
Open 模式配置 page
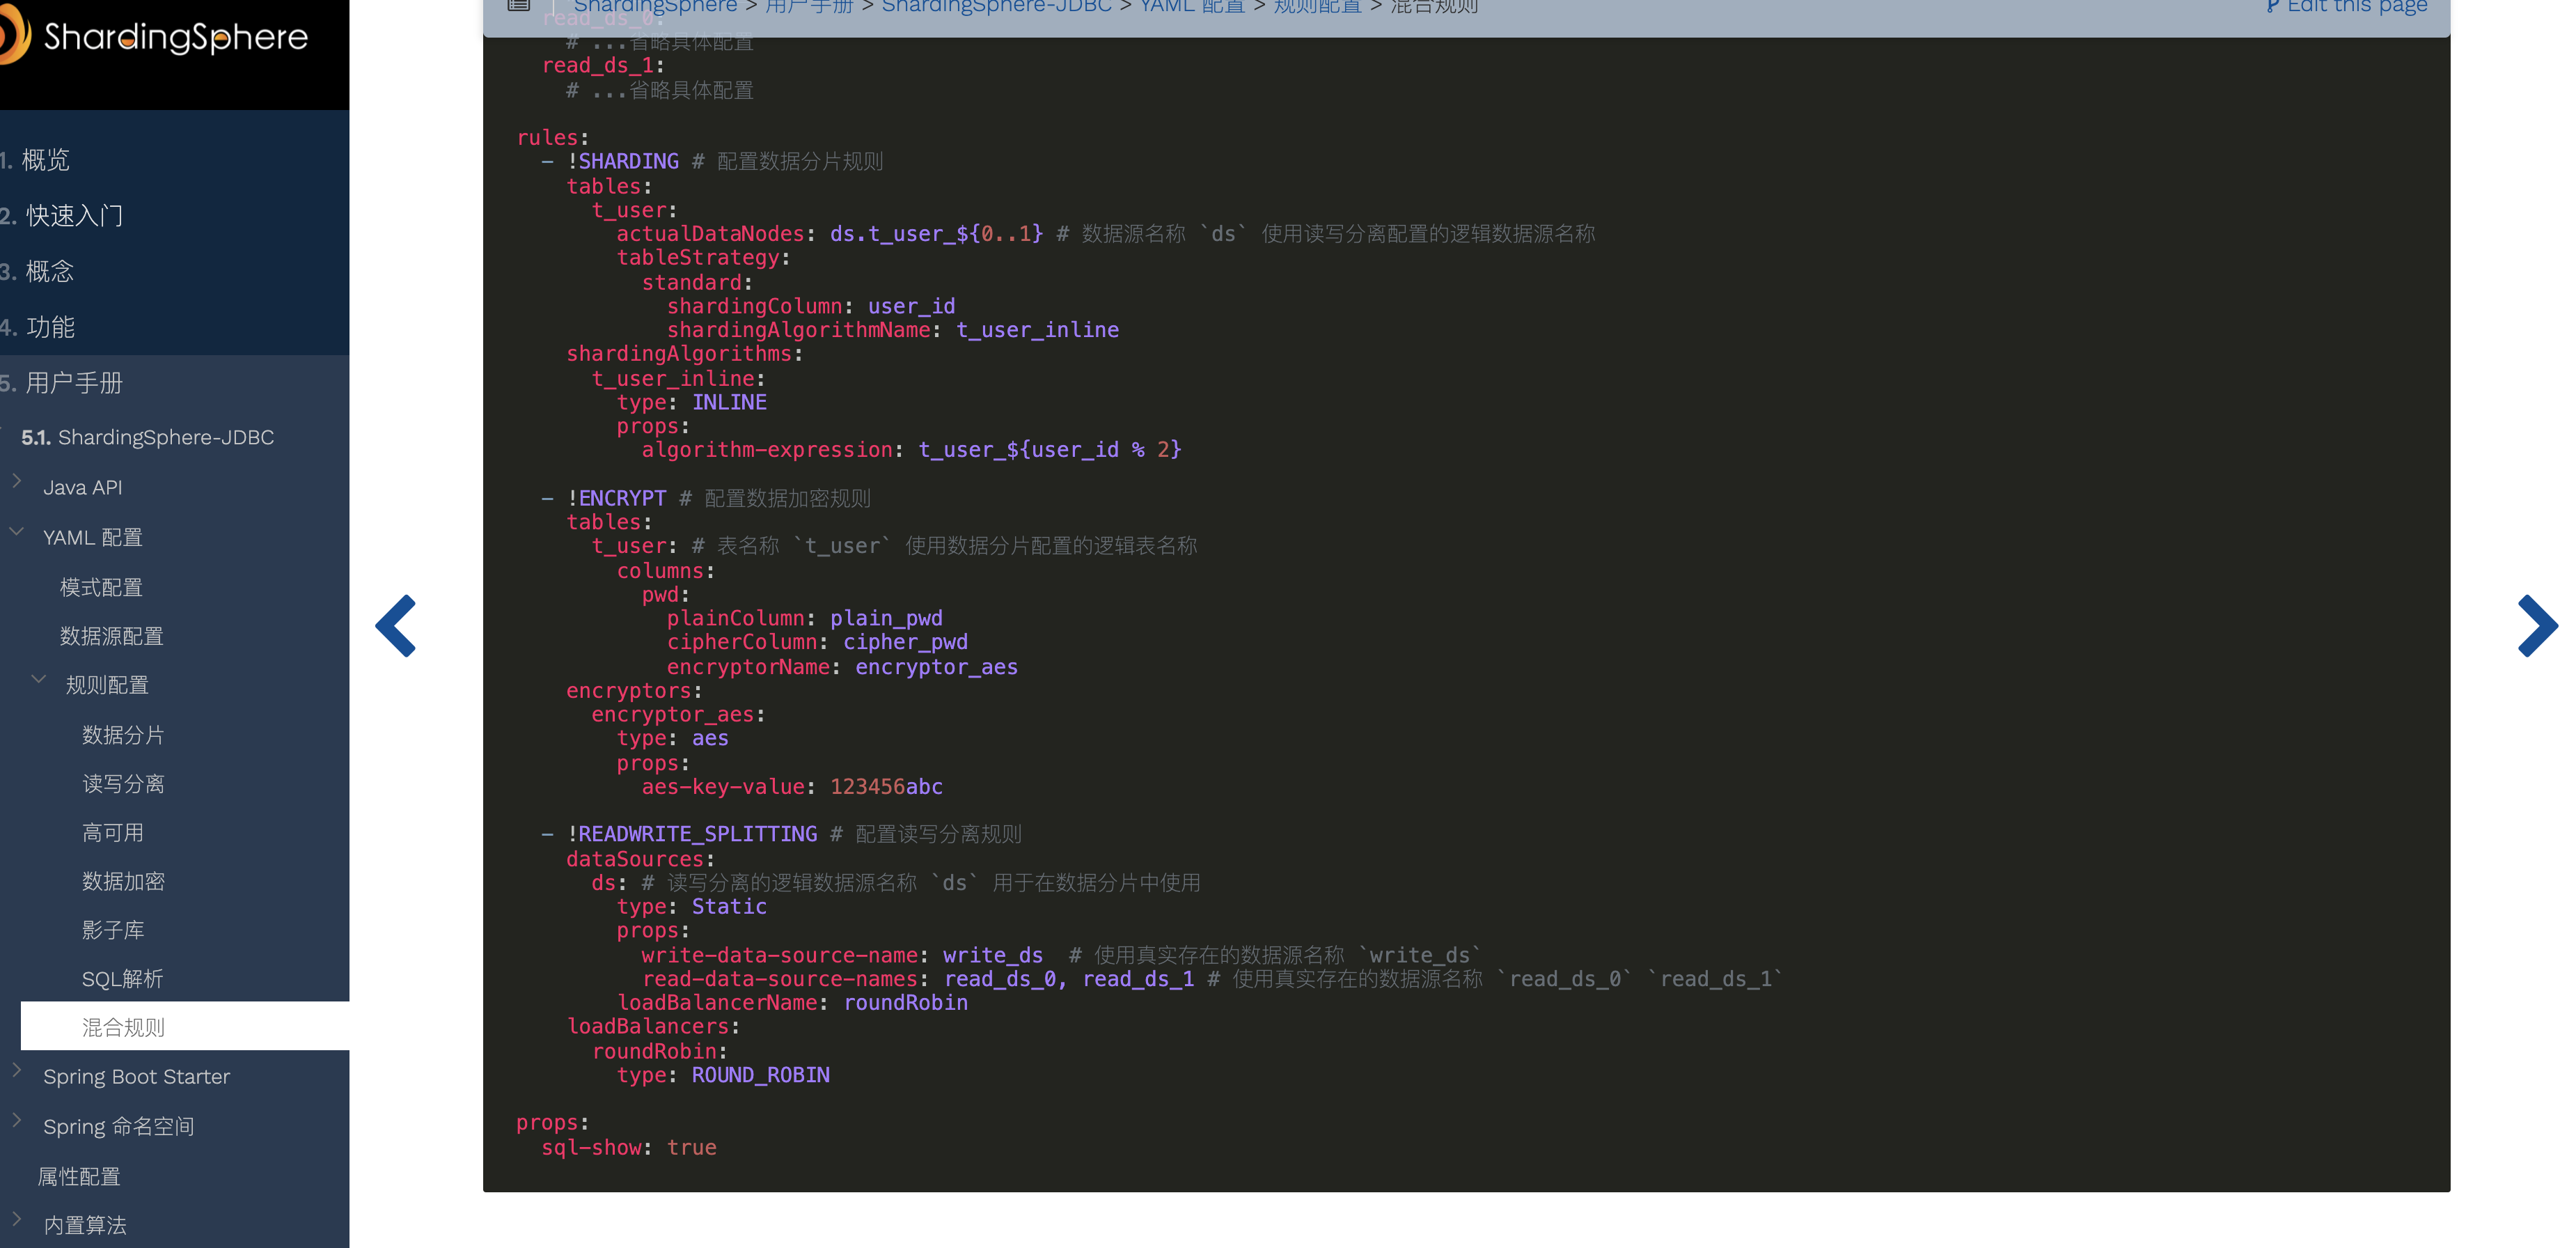[x=101, y=588]
